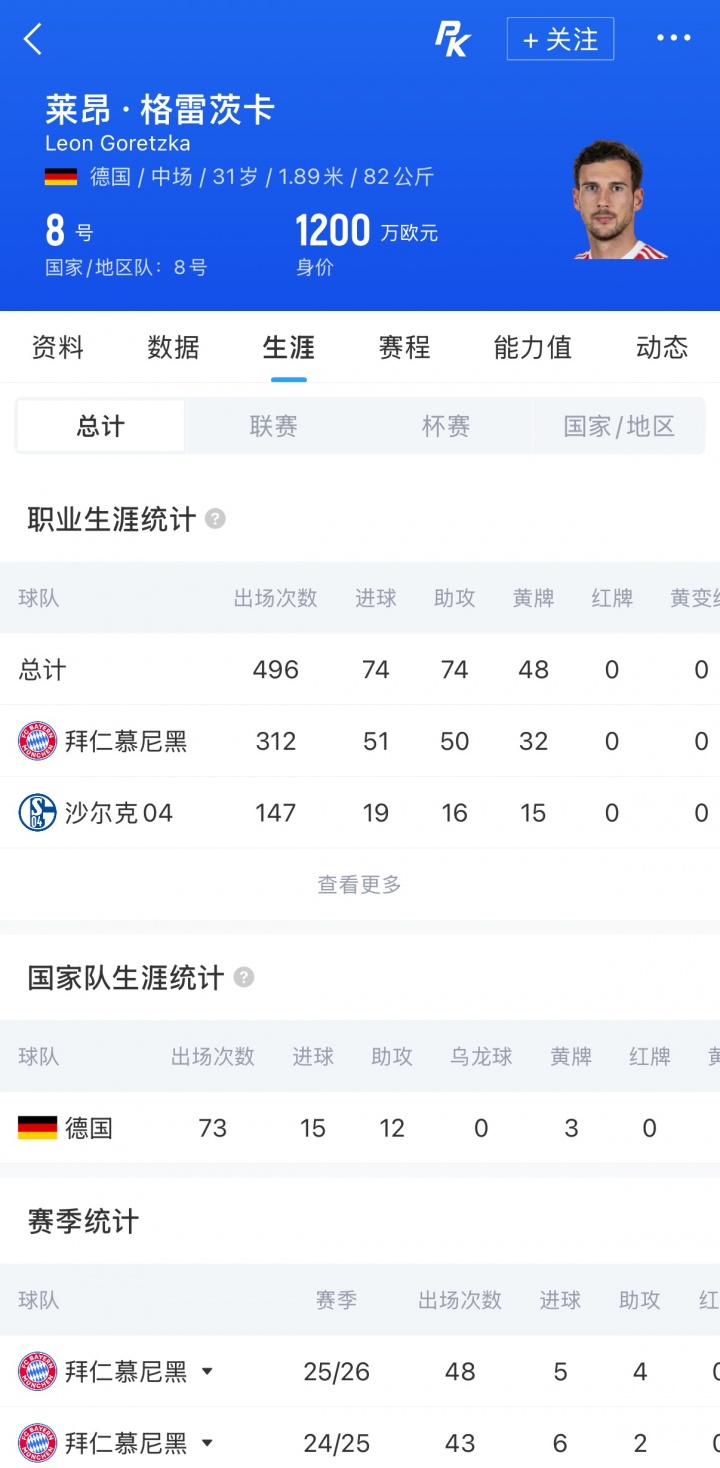Tap the Germany flag in national team stats
This screenshot has width=720, height=1468.
coord(38,1128)
